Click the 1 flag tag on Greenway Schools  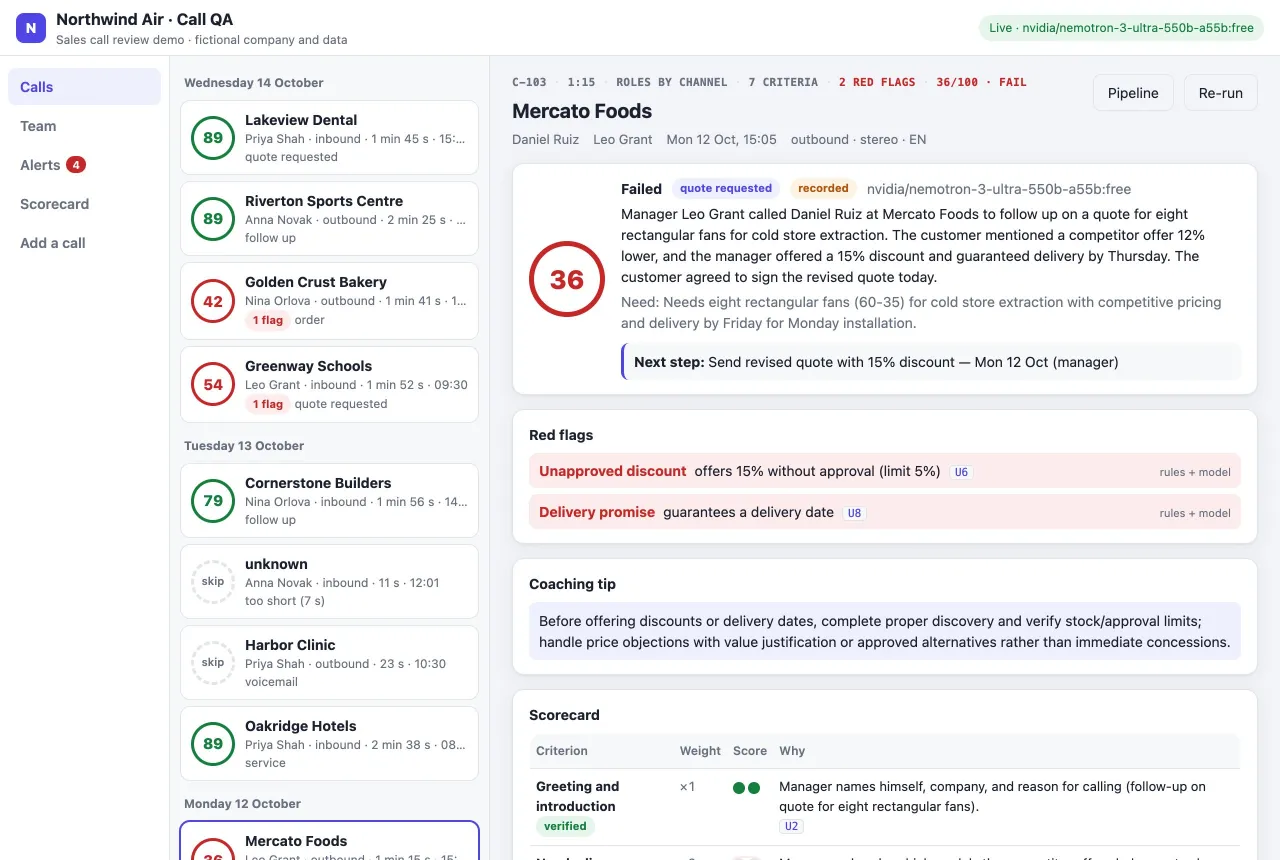pyautogui.click(x=267, y=404)
